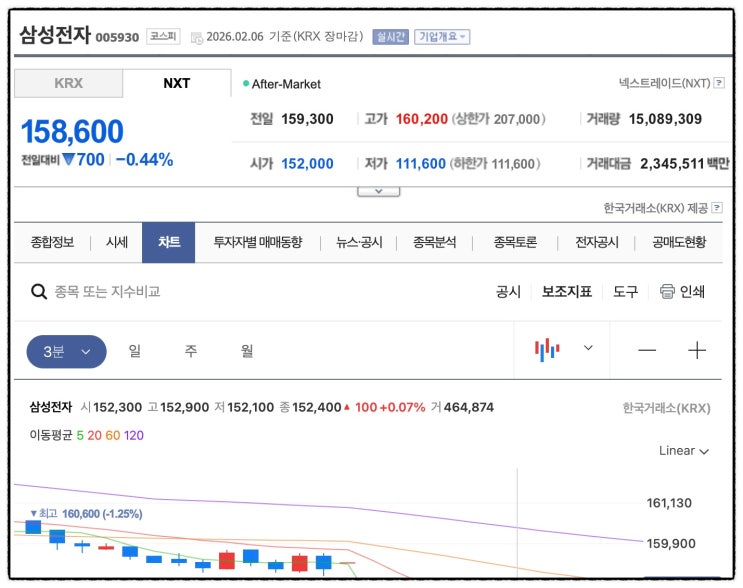Click the 5 moving average label
Screen dimensions: 743x588
tap(80, 435)
